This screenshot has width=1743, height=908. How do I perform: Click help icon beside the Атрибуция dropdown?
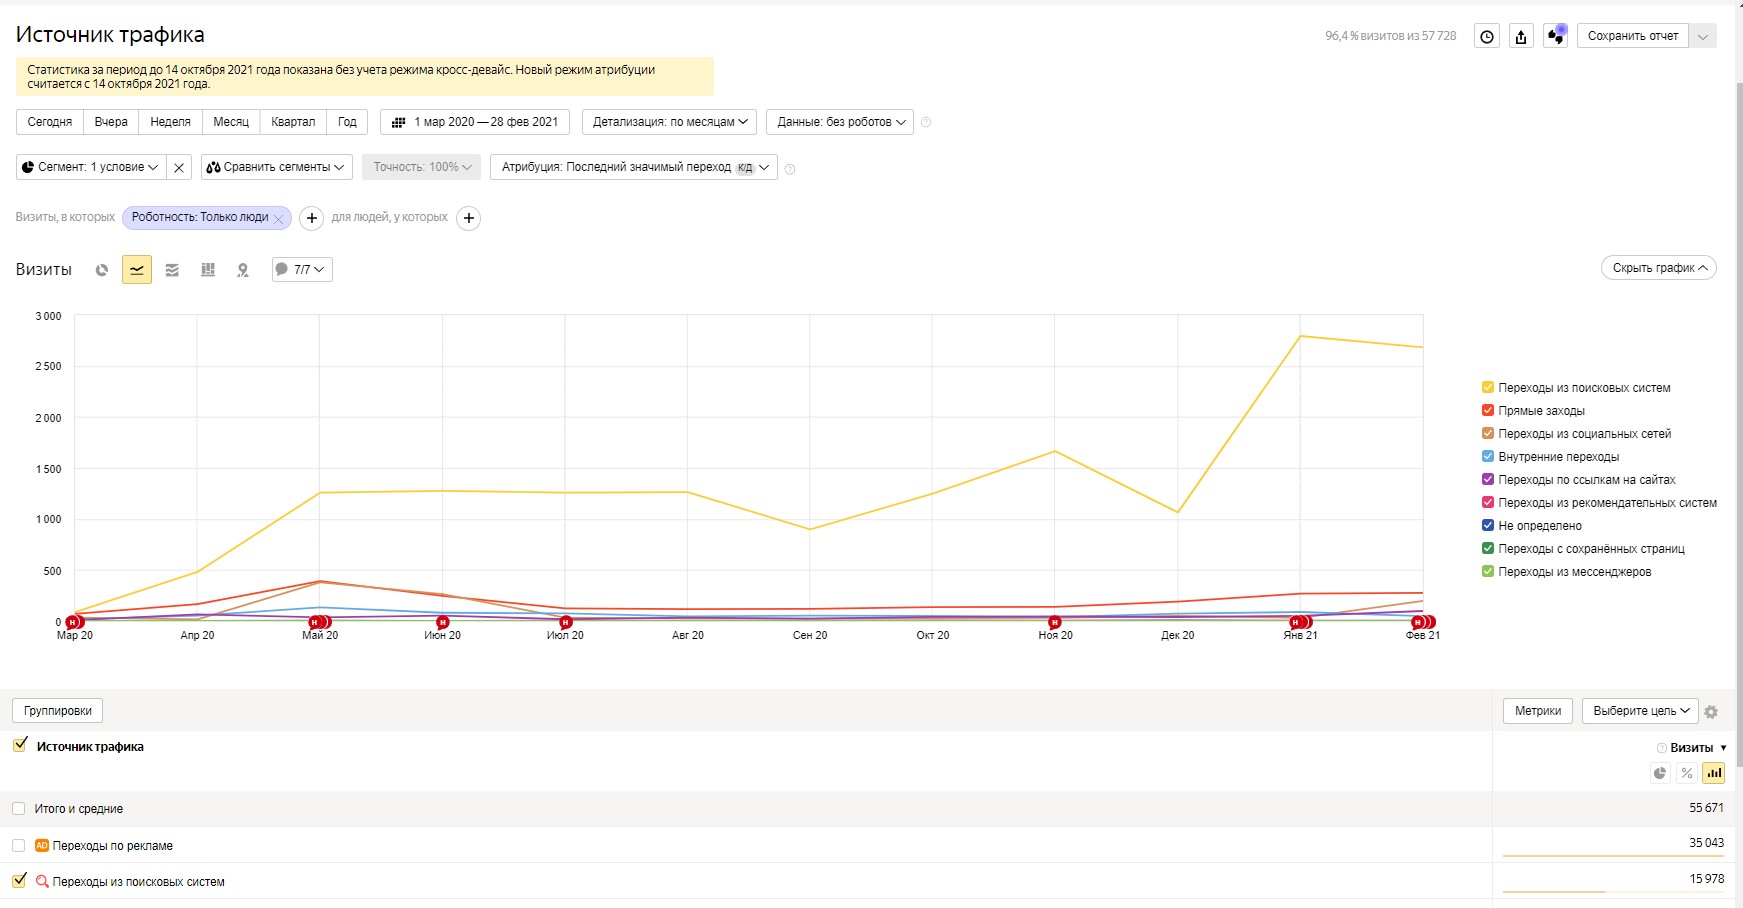[x=790, y=169]
